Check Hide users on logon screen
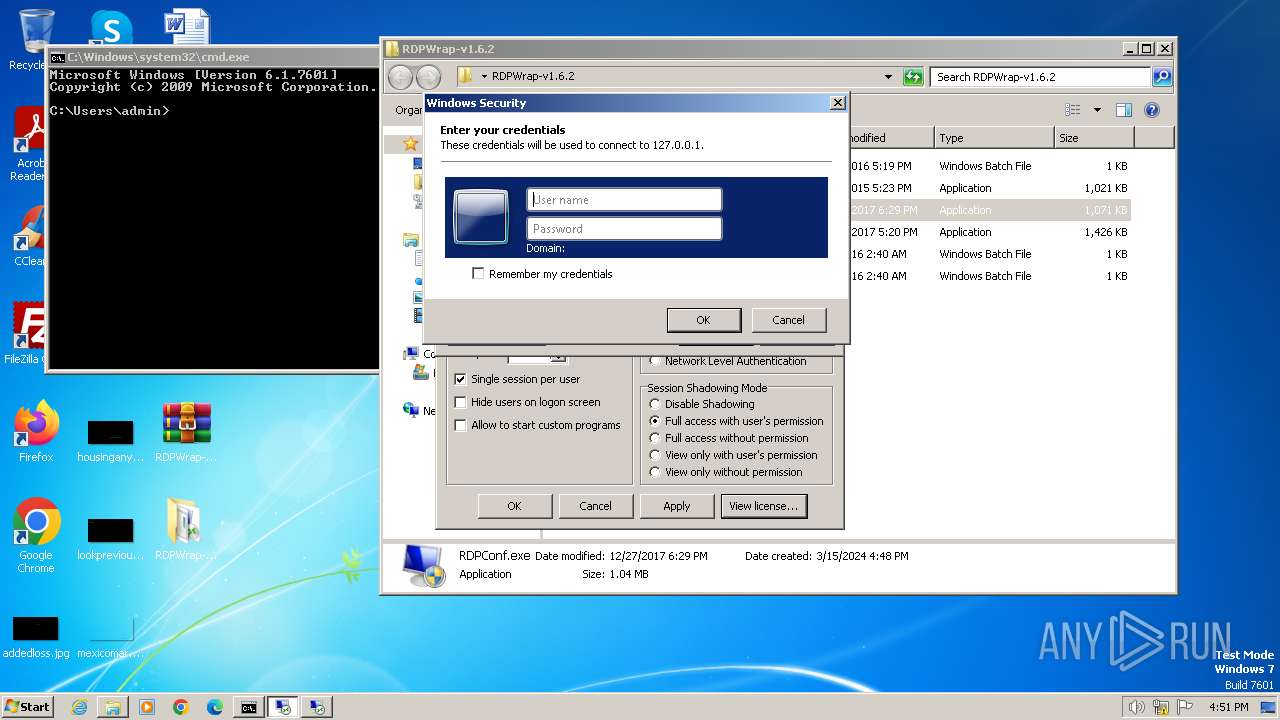The height and width of the screenshot is (720, 1280). click(460, 402)
